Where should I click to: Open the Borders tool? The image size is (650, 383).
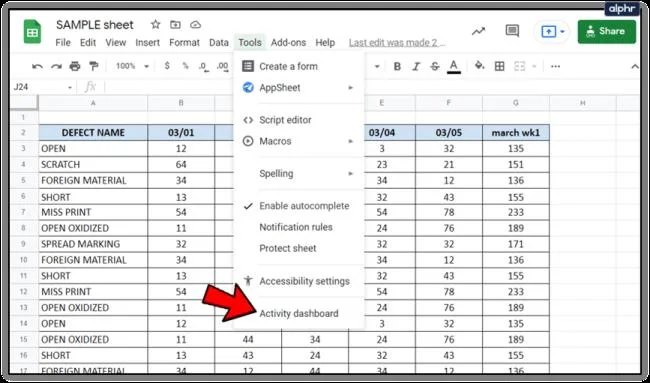(500, 66)
